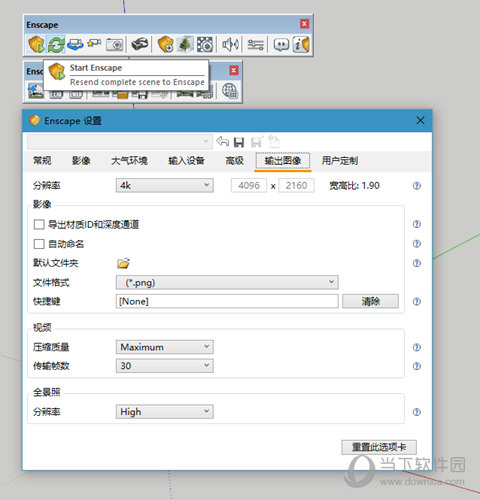The width and height of the screenshot is (480, 500).
Task: Click the feedback speech bubble icon
Action: 281,44
